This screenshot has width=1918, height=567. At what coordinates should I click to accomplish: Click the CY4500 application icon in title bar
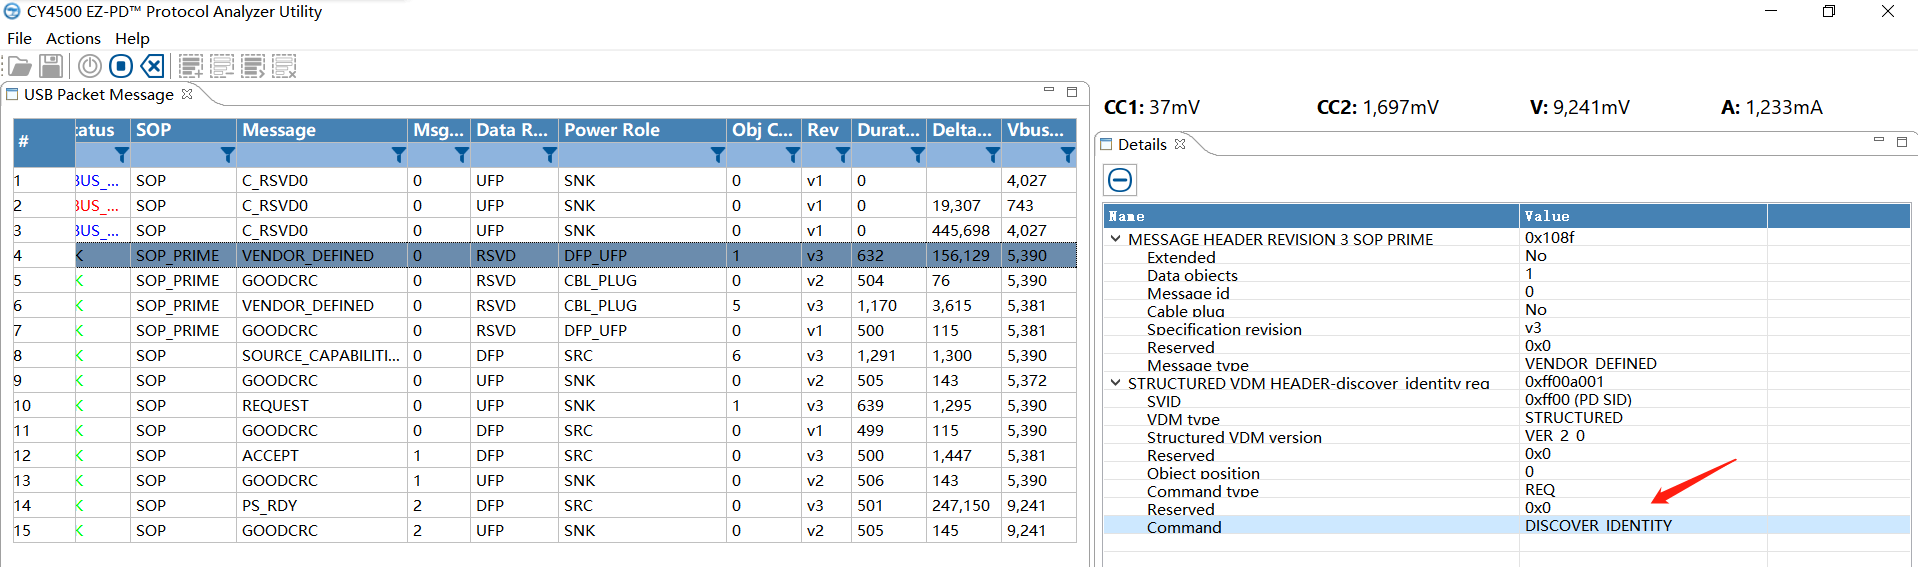(12, 11)
